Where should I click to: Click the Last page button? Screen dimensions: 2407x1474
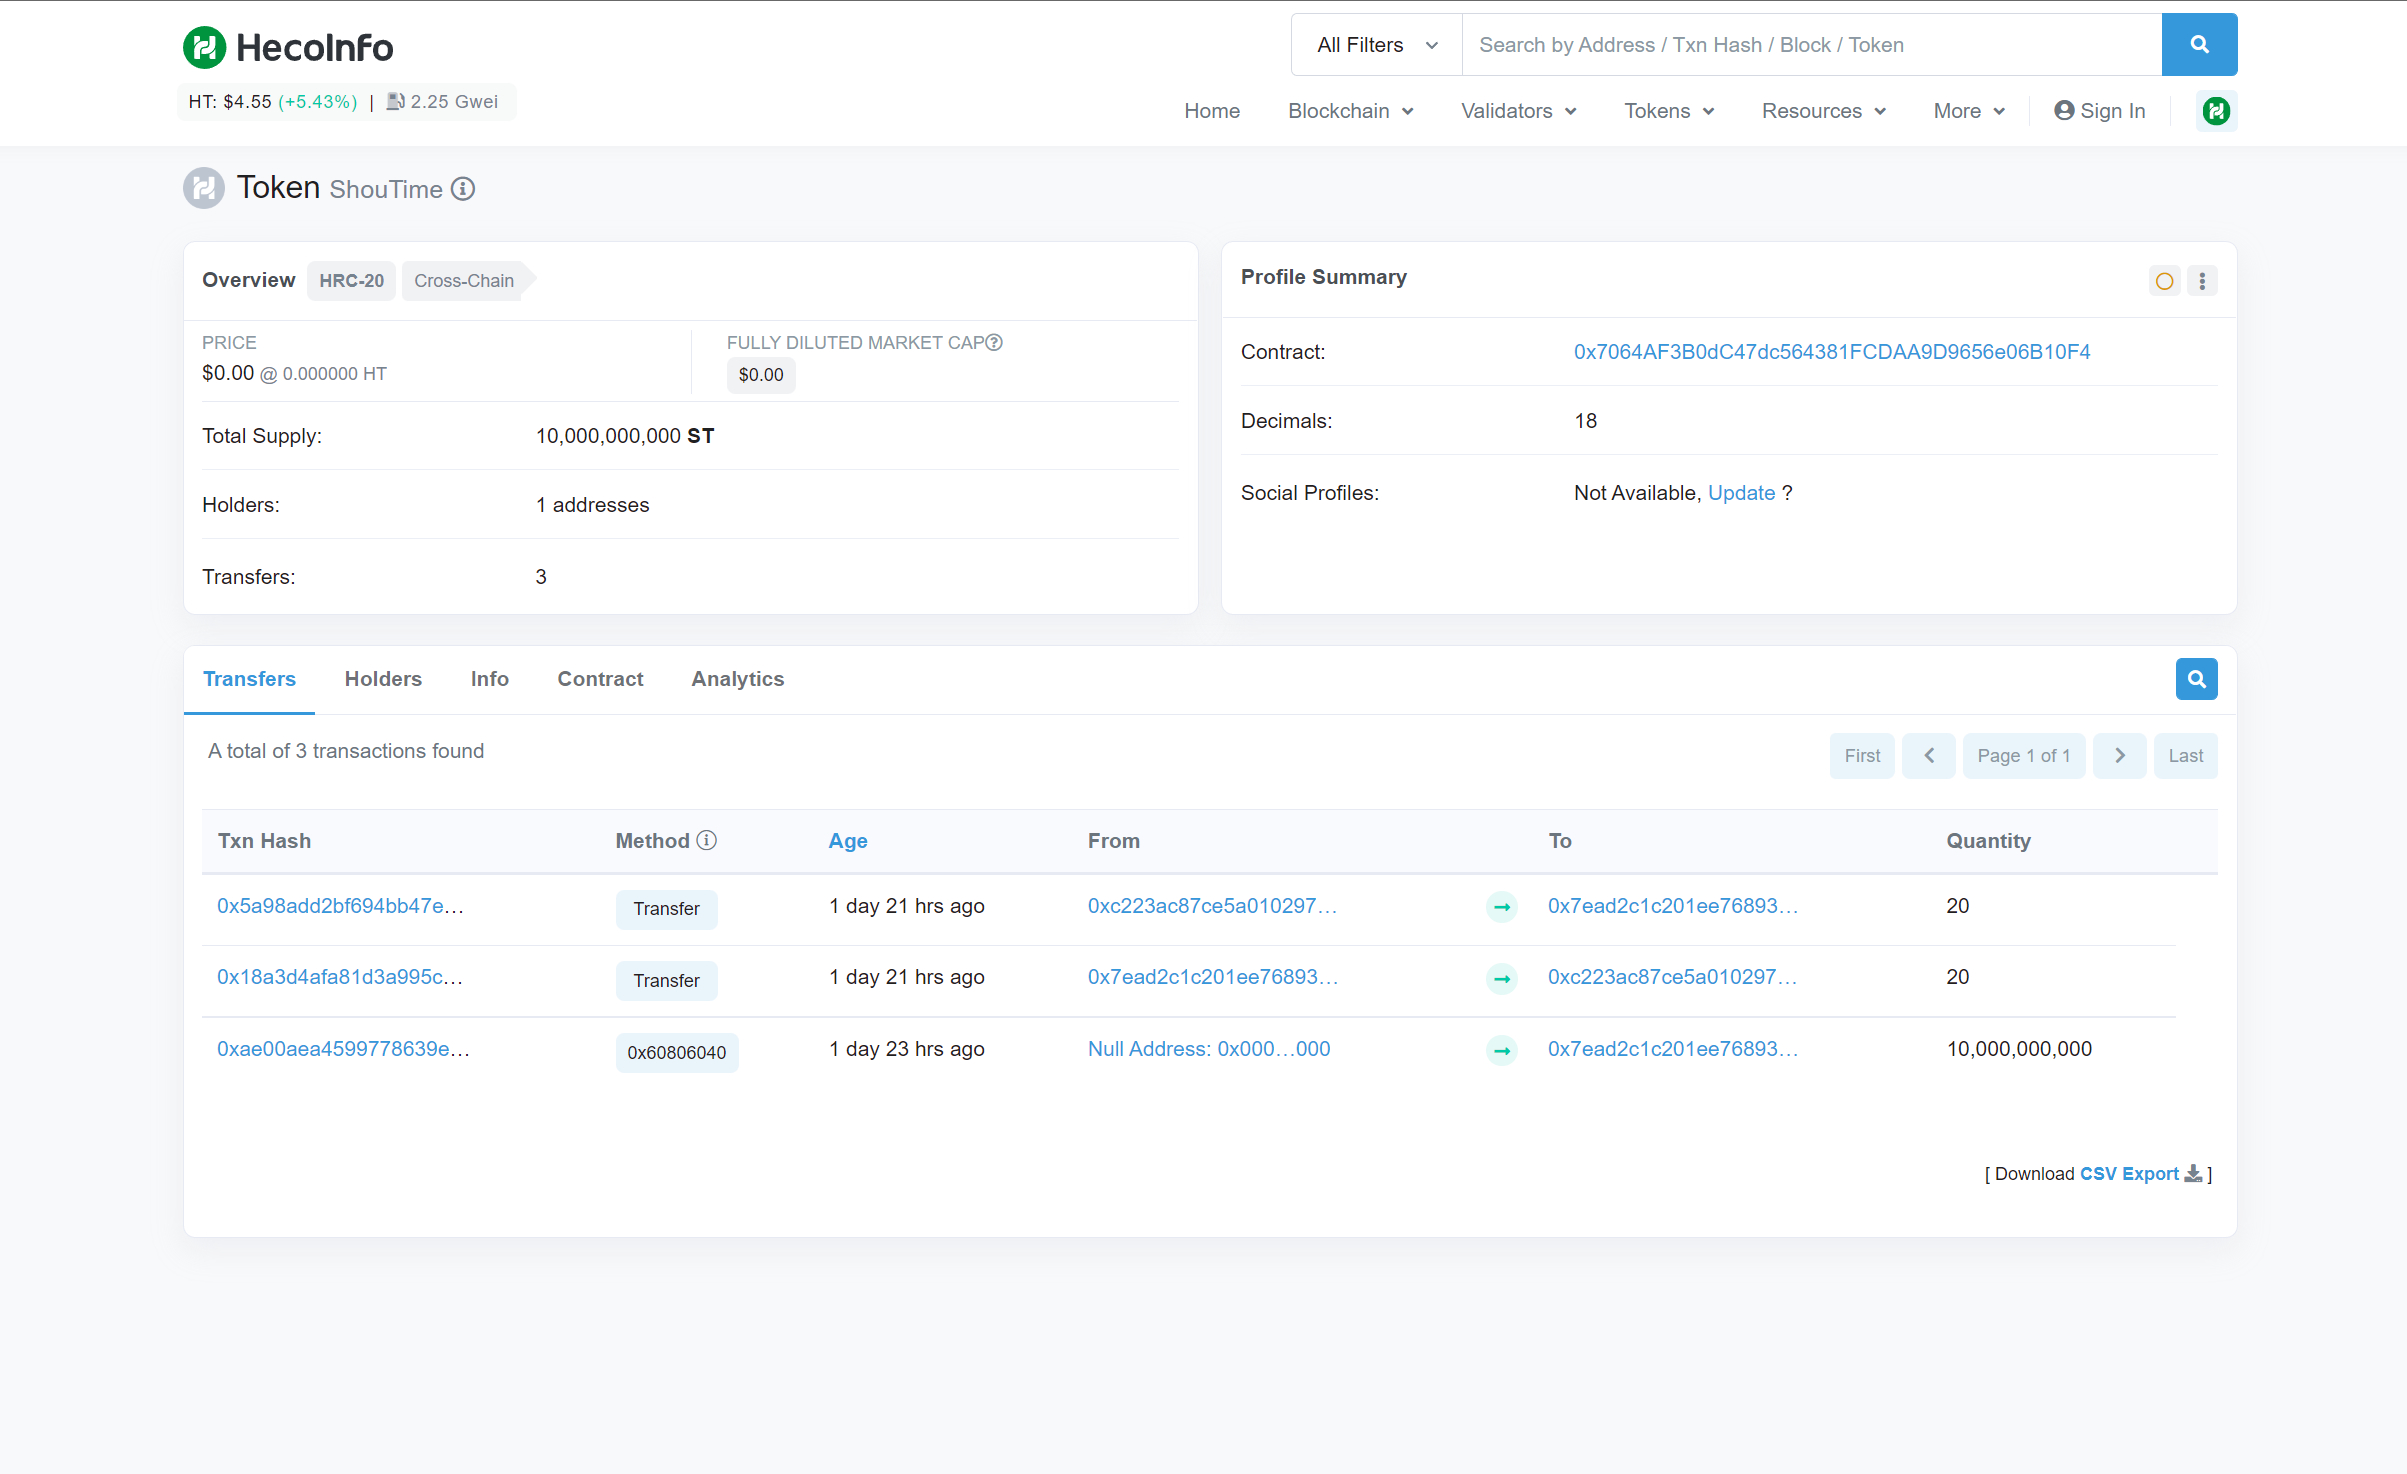pos(2185,756)
